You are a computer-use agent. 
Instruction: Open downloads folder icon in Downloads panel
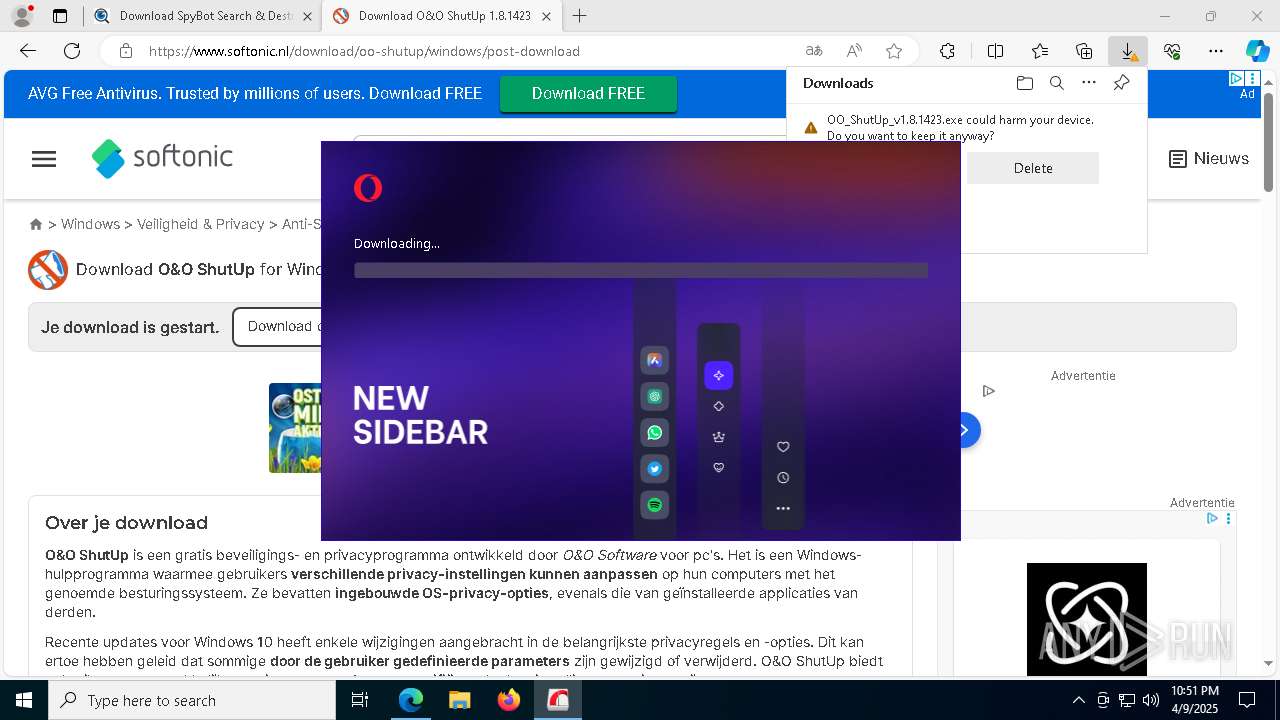pos(1024,83)
